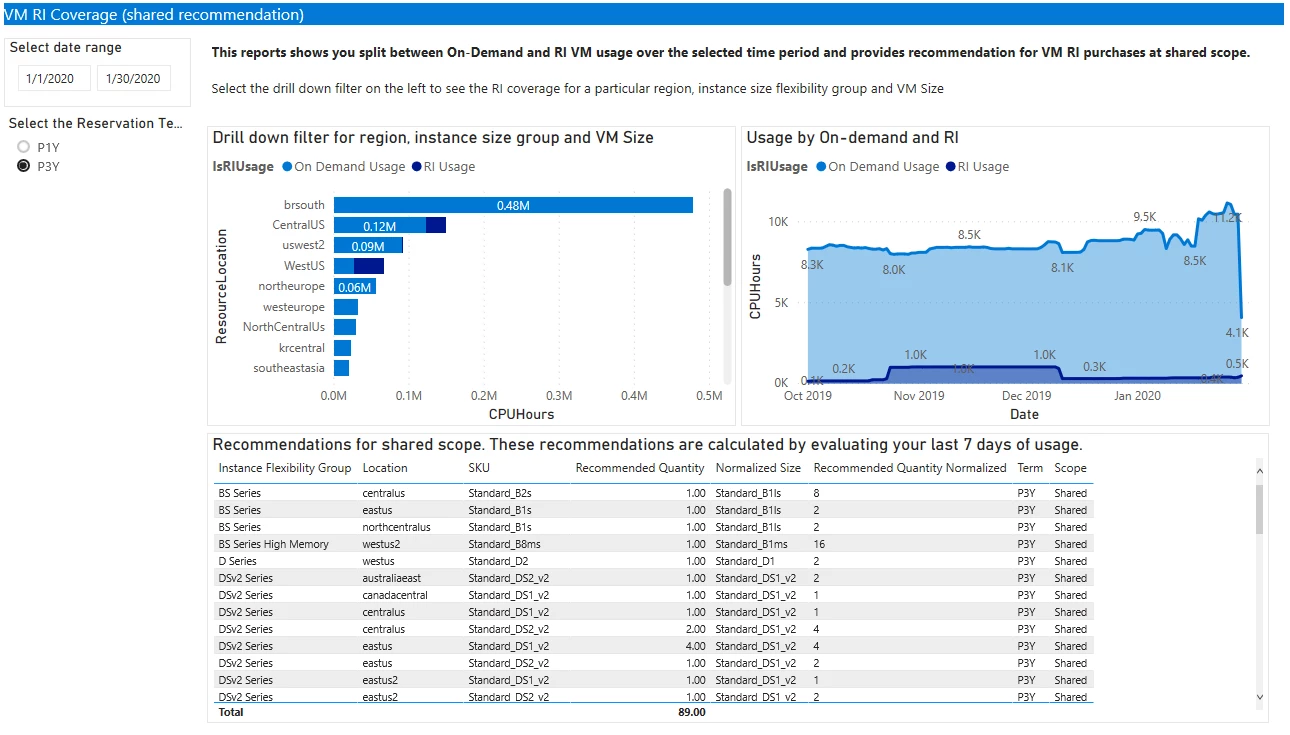Click the WestUS RI Usage dark bar segment
Image resolution: width=1290 pixels, height=735 pixels.
point(369,266)
